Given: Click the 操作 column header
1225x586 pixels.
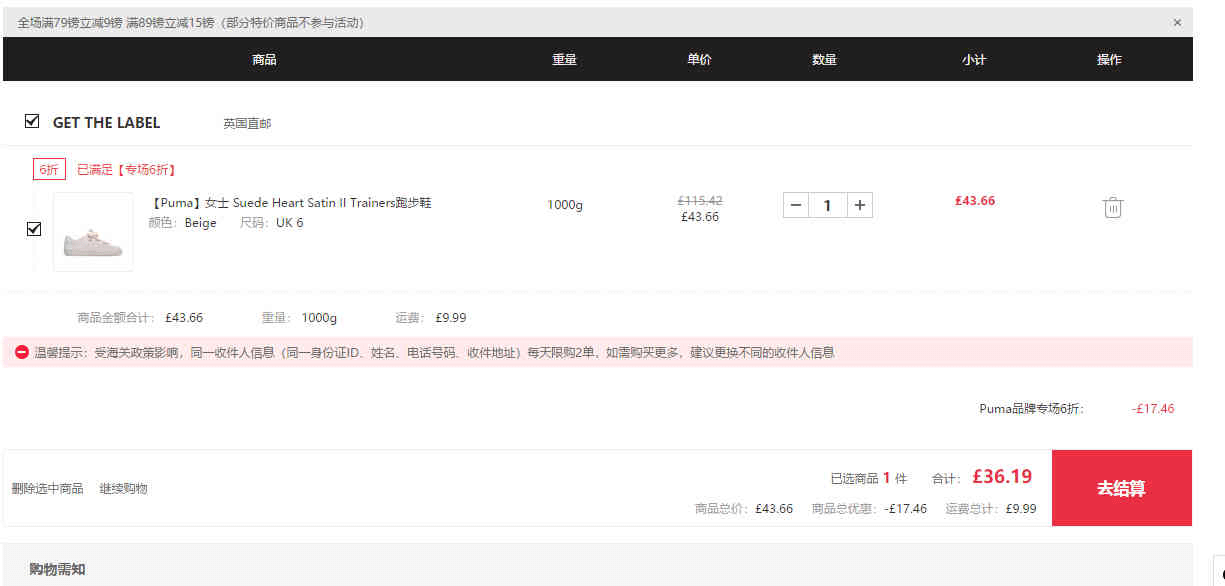Looking at the screenshot, I should pyautogui.click(x=1109, y=60).
